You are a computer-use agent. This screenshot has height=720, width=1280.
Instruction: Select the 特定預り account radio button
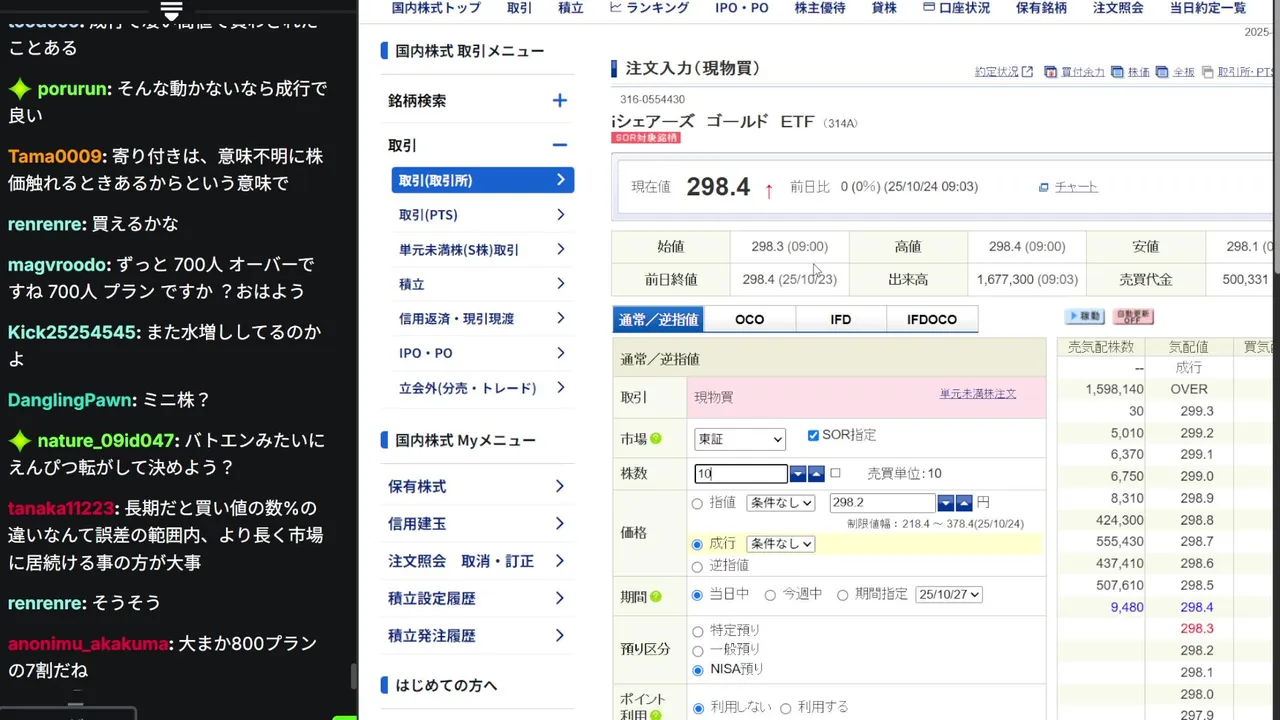coord(697,632)
